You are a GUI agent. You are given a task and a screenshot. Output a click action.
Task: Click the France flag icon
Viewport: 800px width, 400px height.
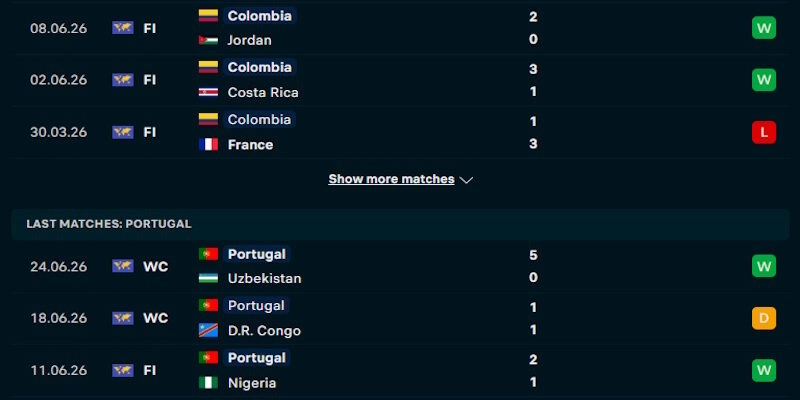[x=208, y=144]
